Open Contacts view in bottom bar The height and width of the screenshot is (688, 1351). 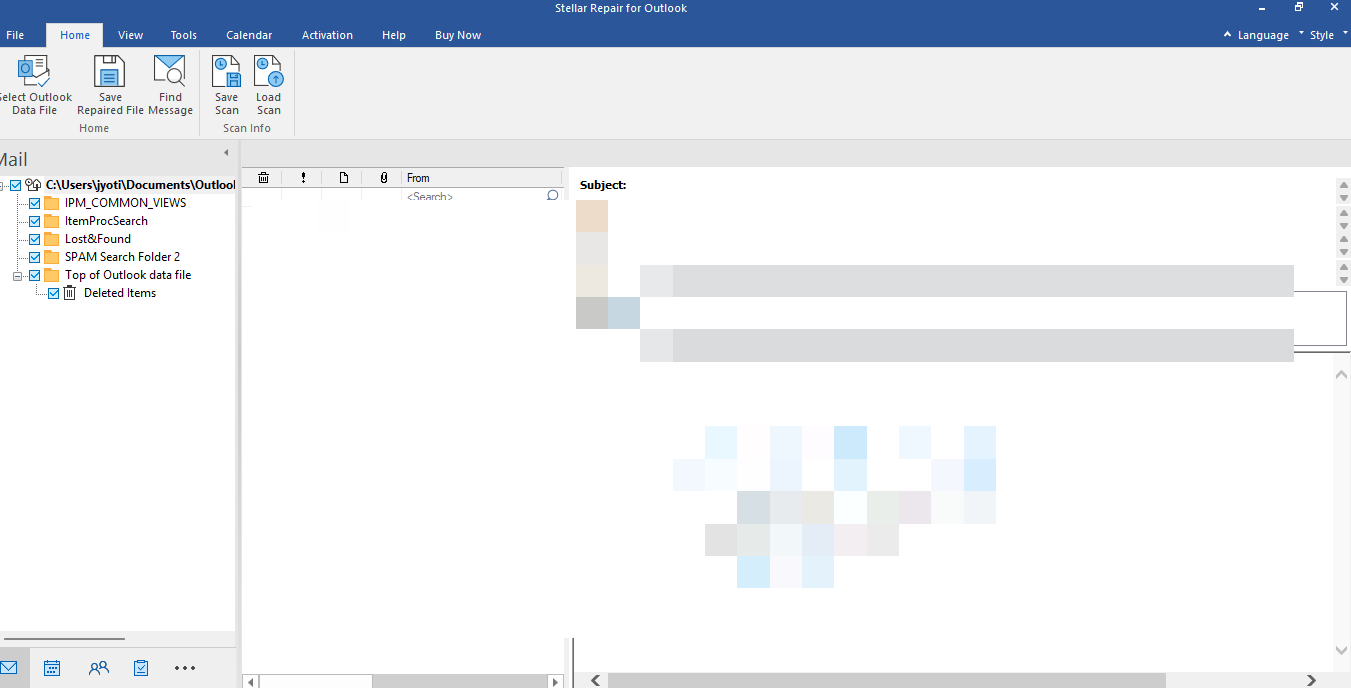99,668
